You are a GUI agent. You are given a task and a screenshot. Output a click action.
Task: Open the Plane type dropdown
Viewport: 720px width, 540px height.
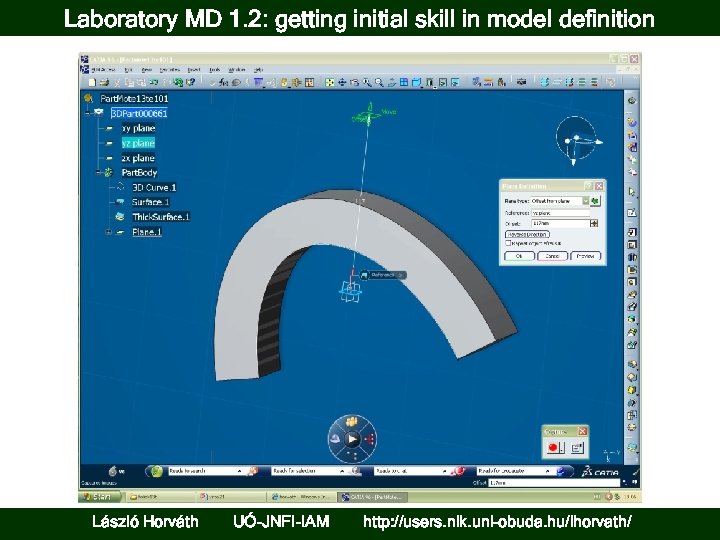[x=585, y=201]
